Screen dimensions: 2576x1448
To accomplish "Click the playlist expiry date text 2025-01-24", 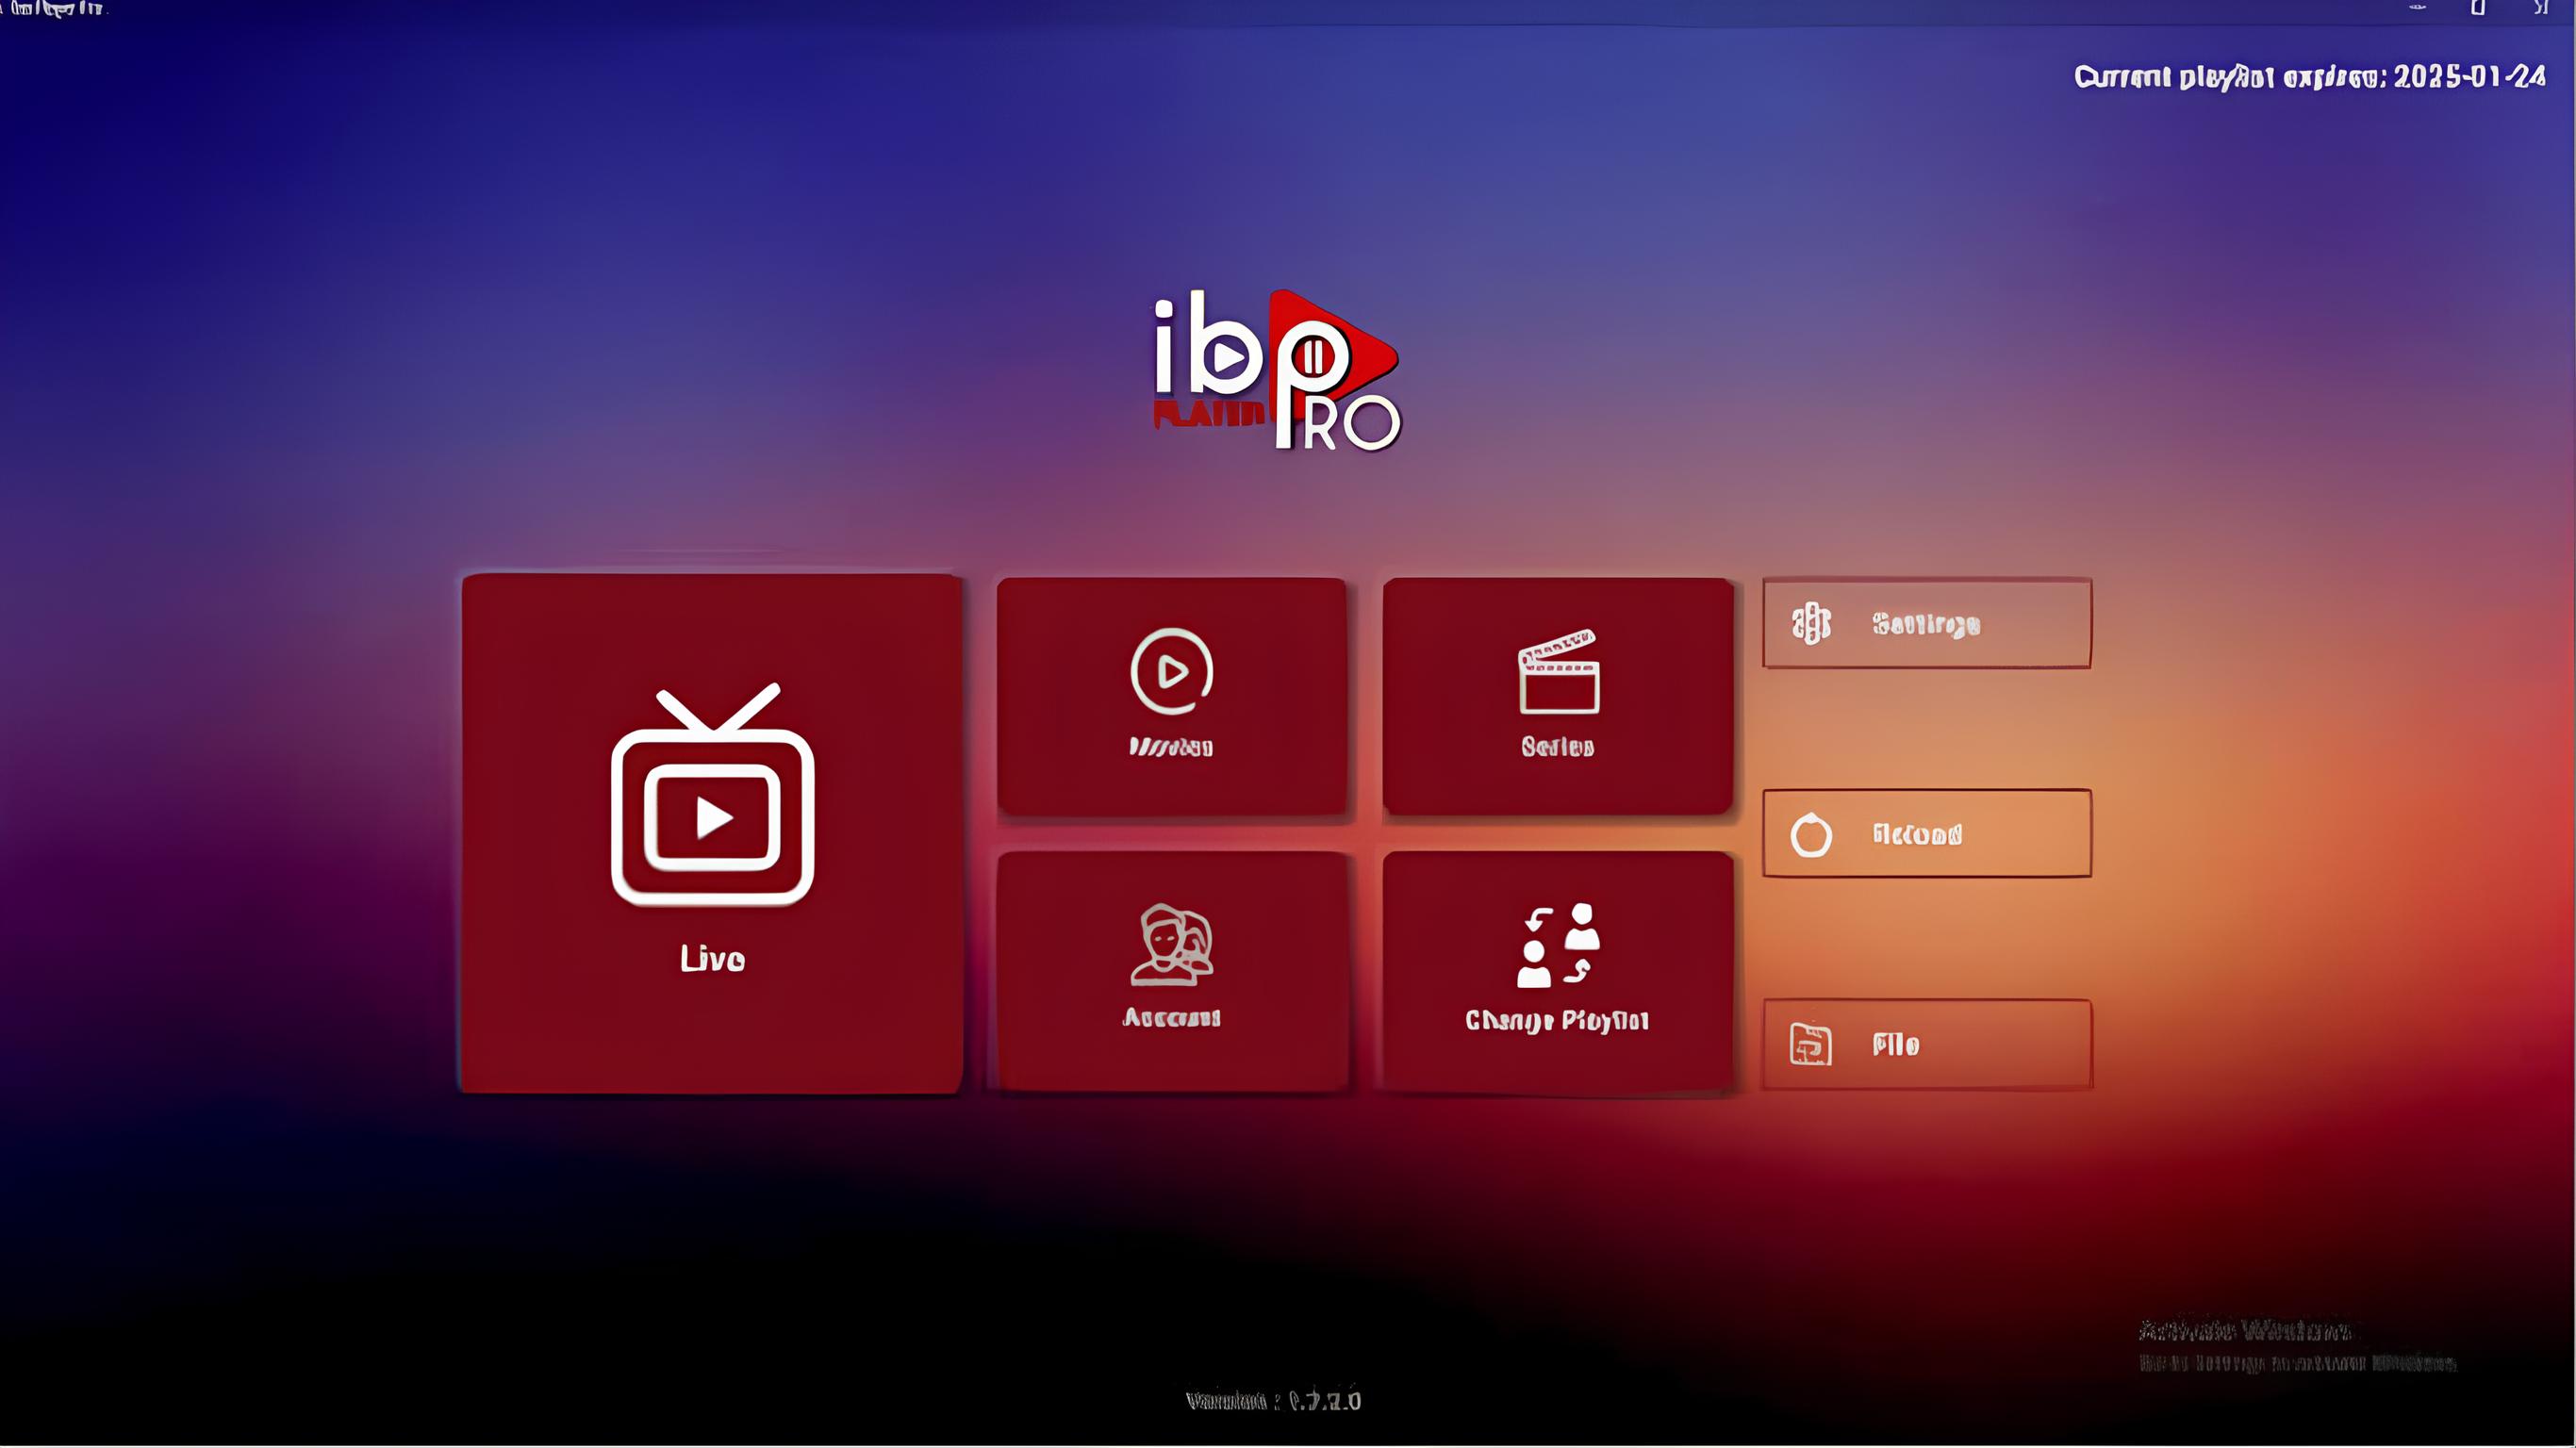I will click(x=2469, y=77).
